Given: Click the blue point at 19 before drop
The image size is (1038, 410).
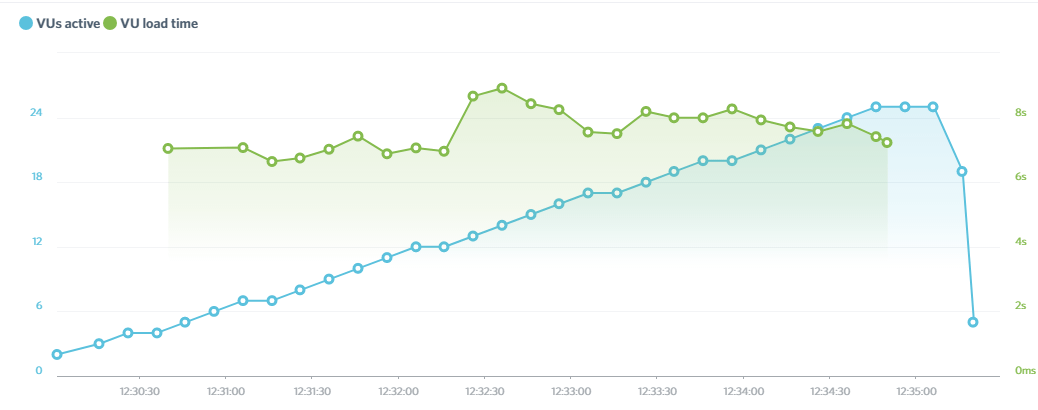Looking at the screenshot, I should tap(962, 172).
